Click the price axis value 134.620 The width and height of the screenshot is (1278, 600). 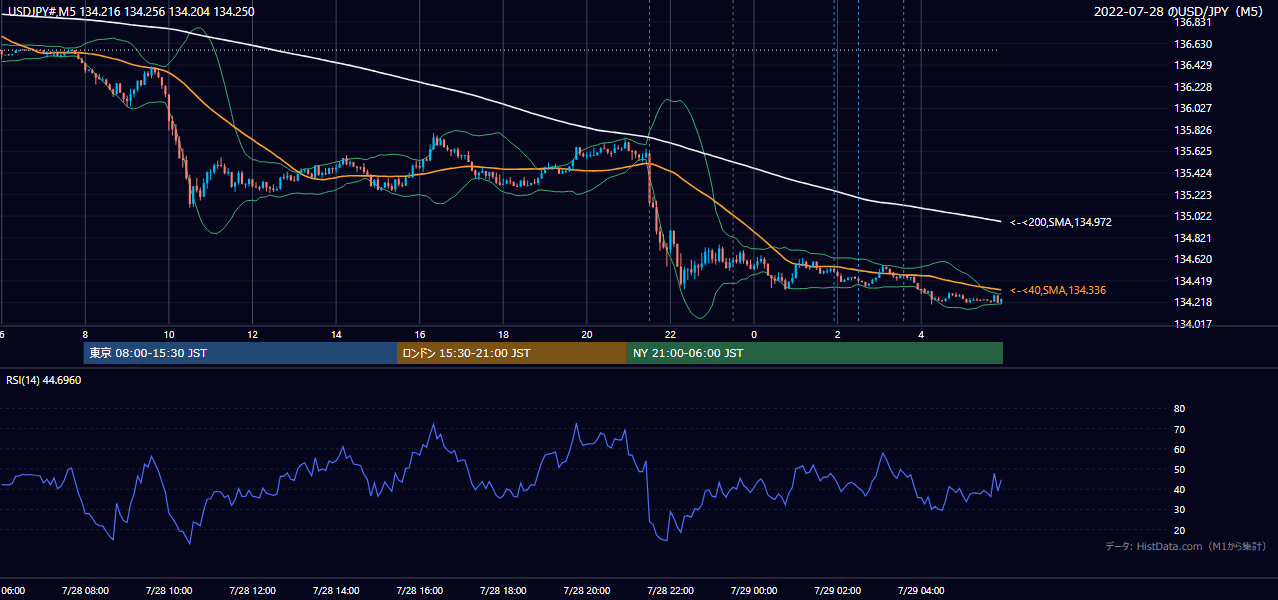(x=1193, y=259)
